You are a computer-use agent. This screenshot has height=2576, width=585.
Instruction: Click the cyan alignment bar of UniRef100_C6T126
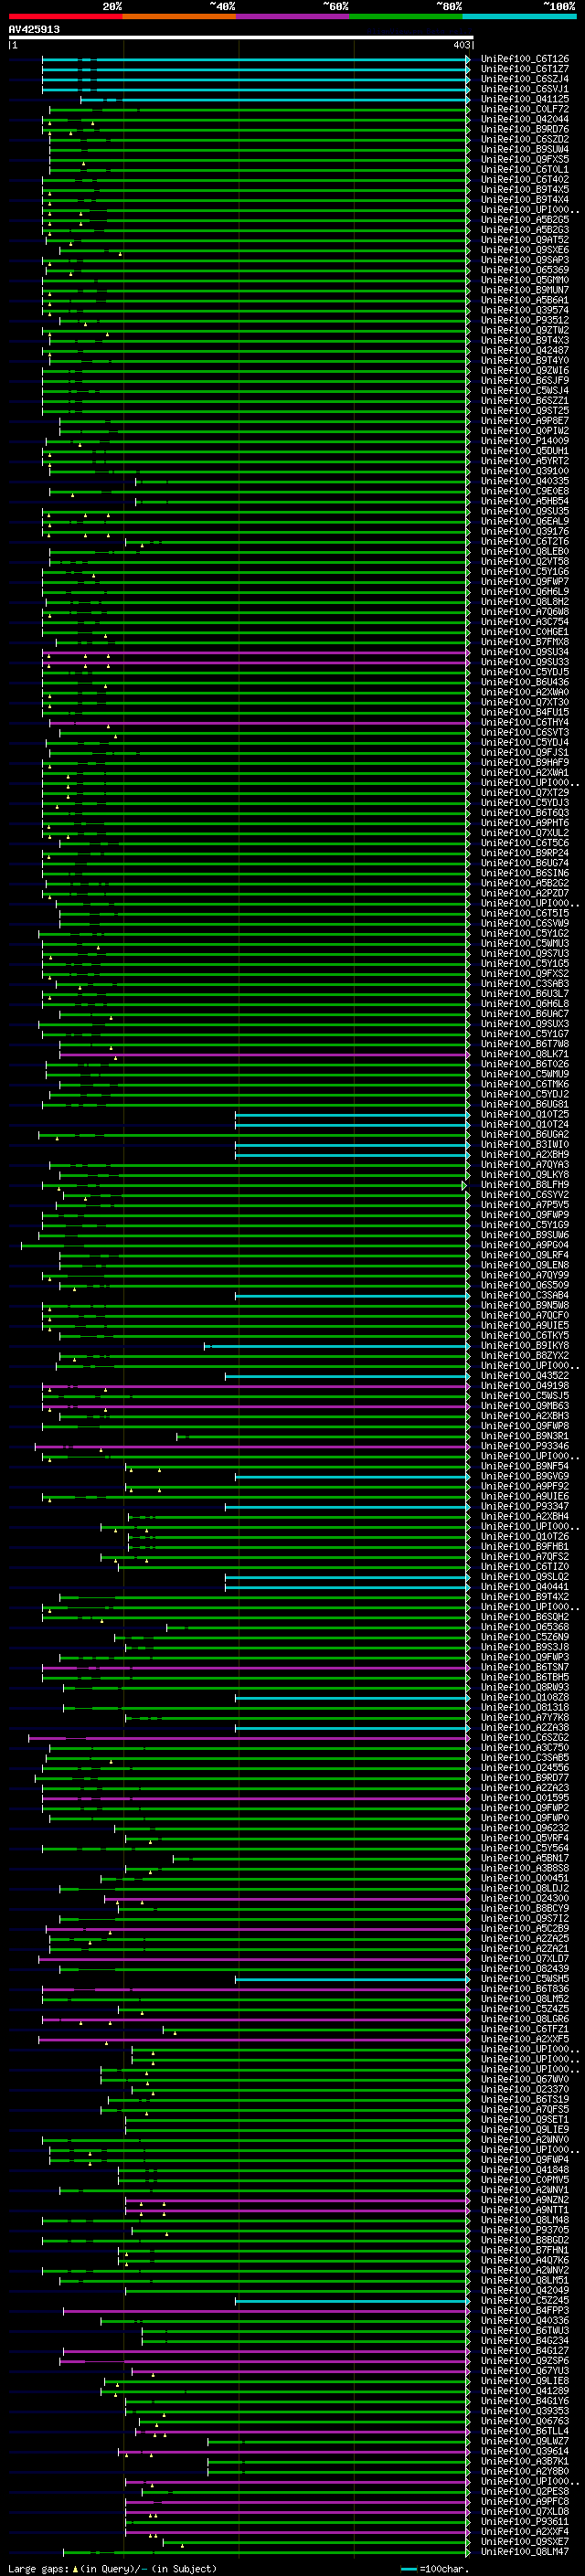click(256, 60)
